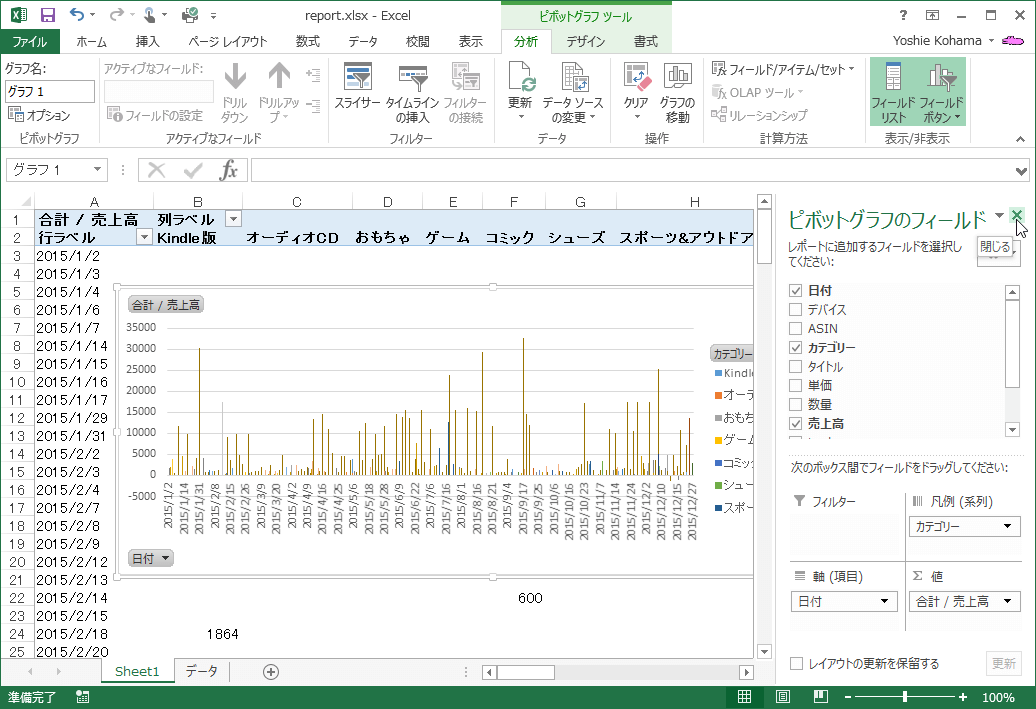
Task: Click the 合計 / 売上高 chart field button
Action: tap(166, 305)
